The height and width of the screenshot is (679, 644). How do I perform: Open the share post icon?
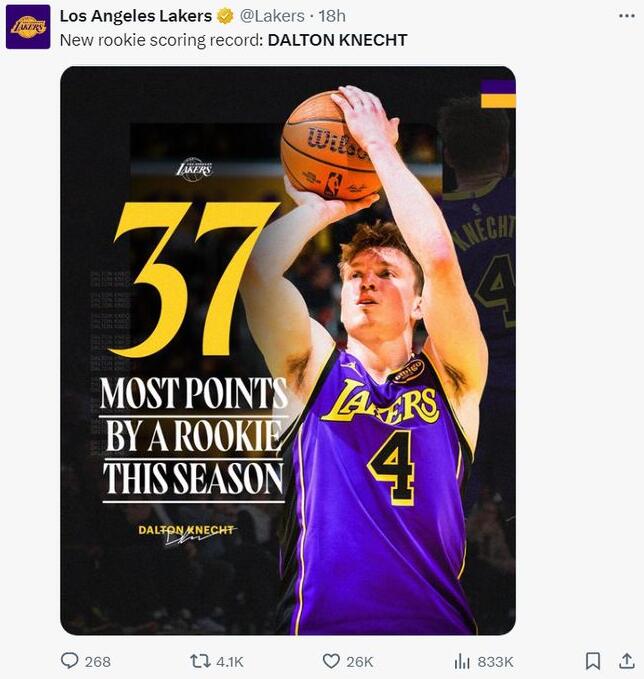[x=626, y=660]
